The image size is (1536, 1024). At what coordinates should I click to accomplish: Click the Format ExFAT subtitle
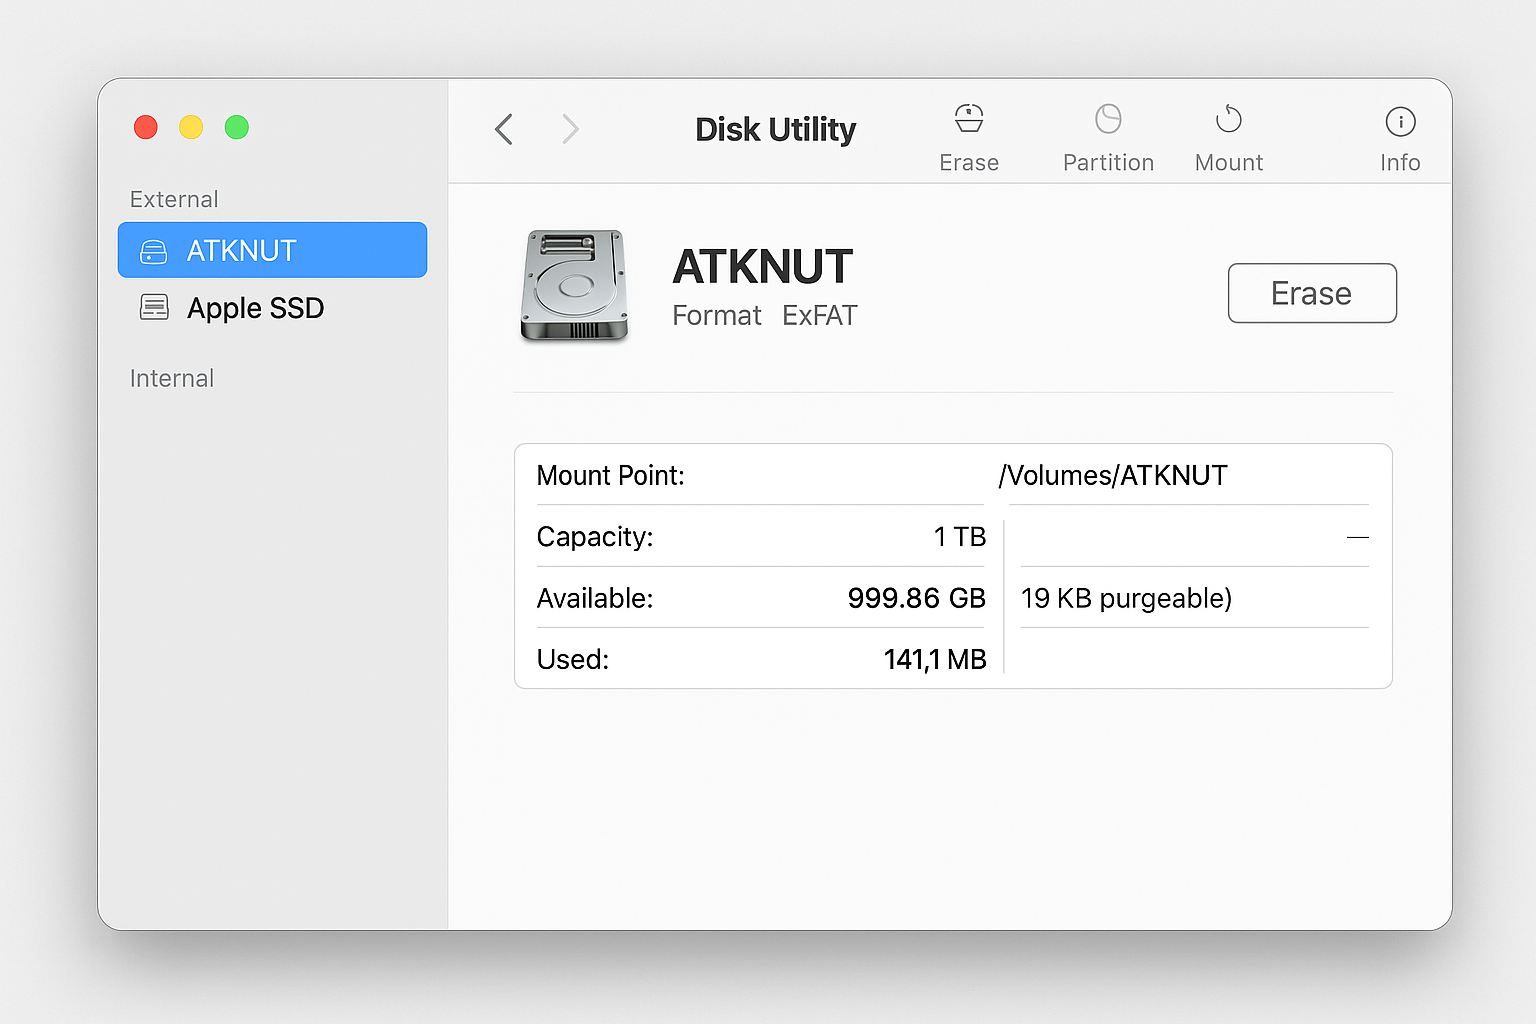pos(765,316)
